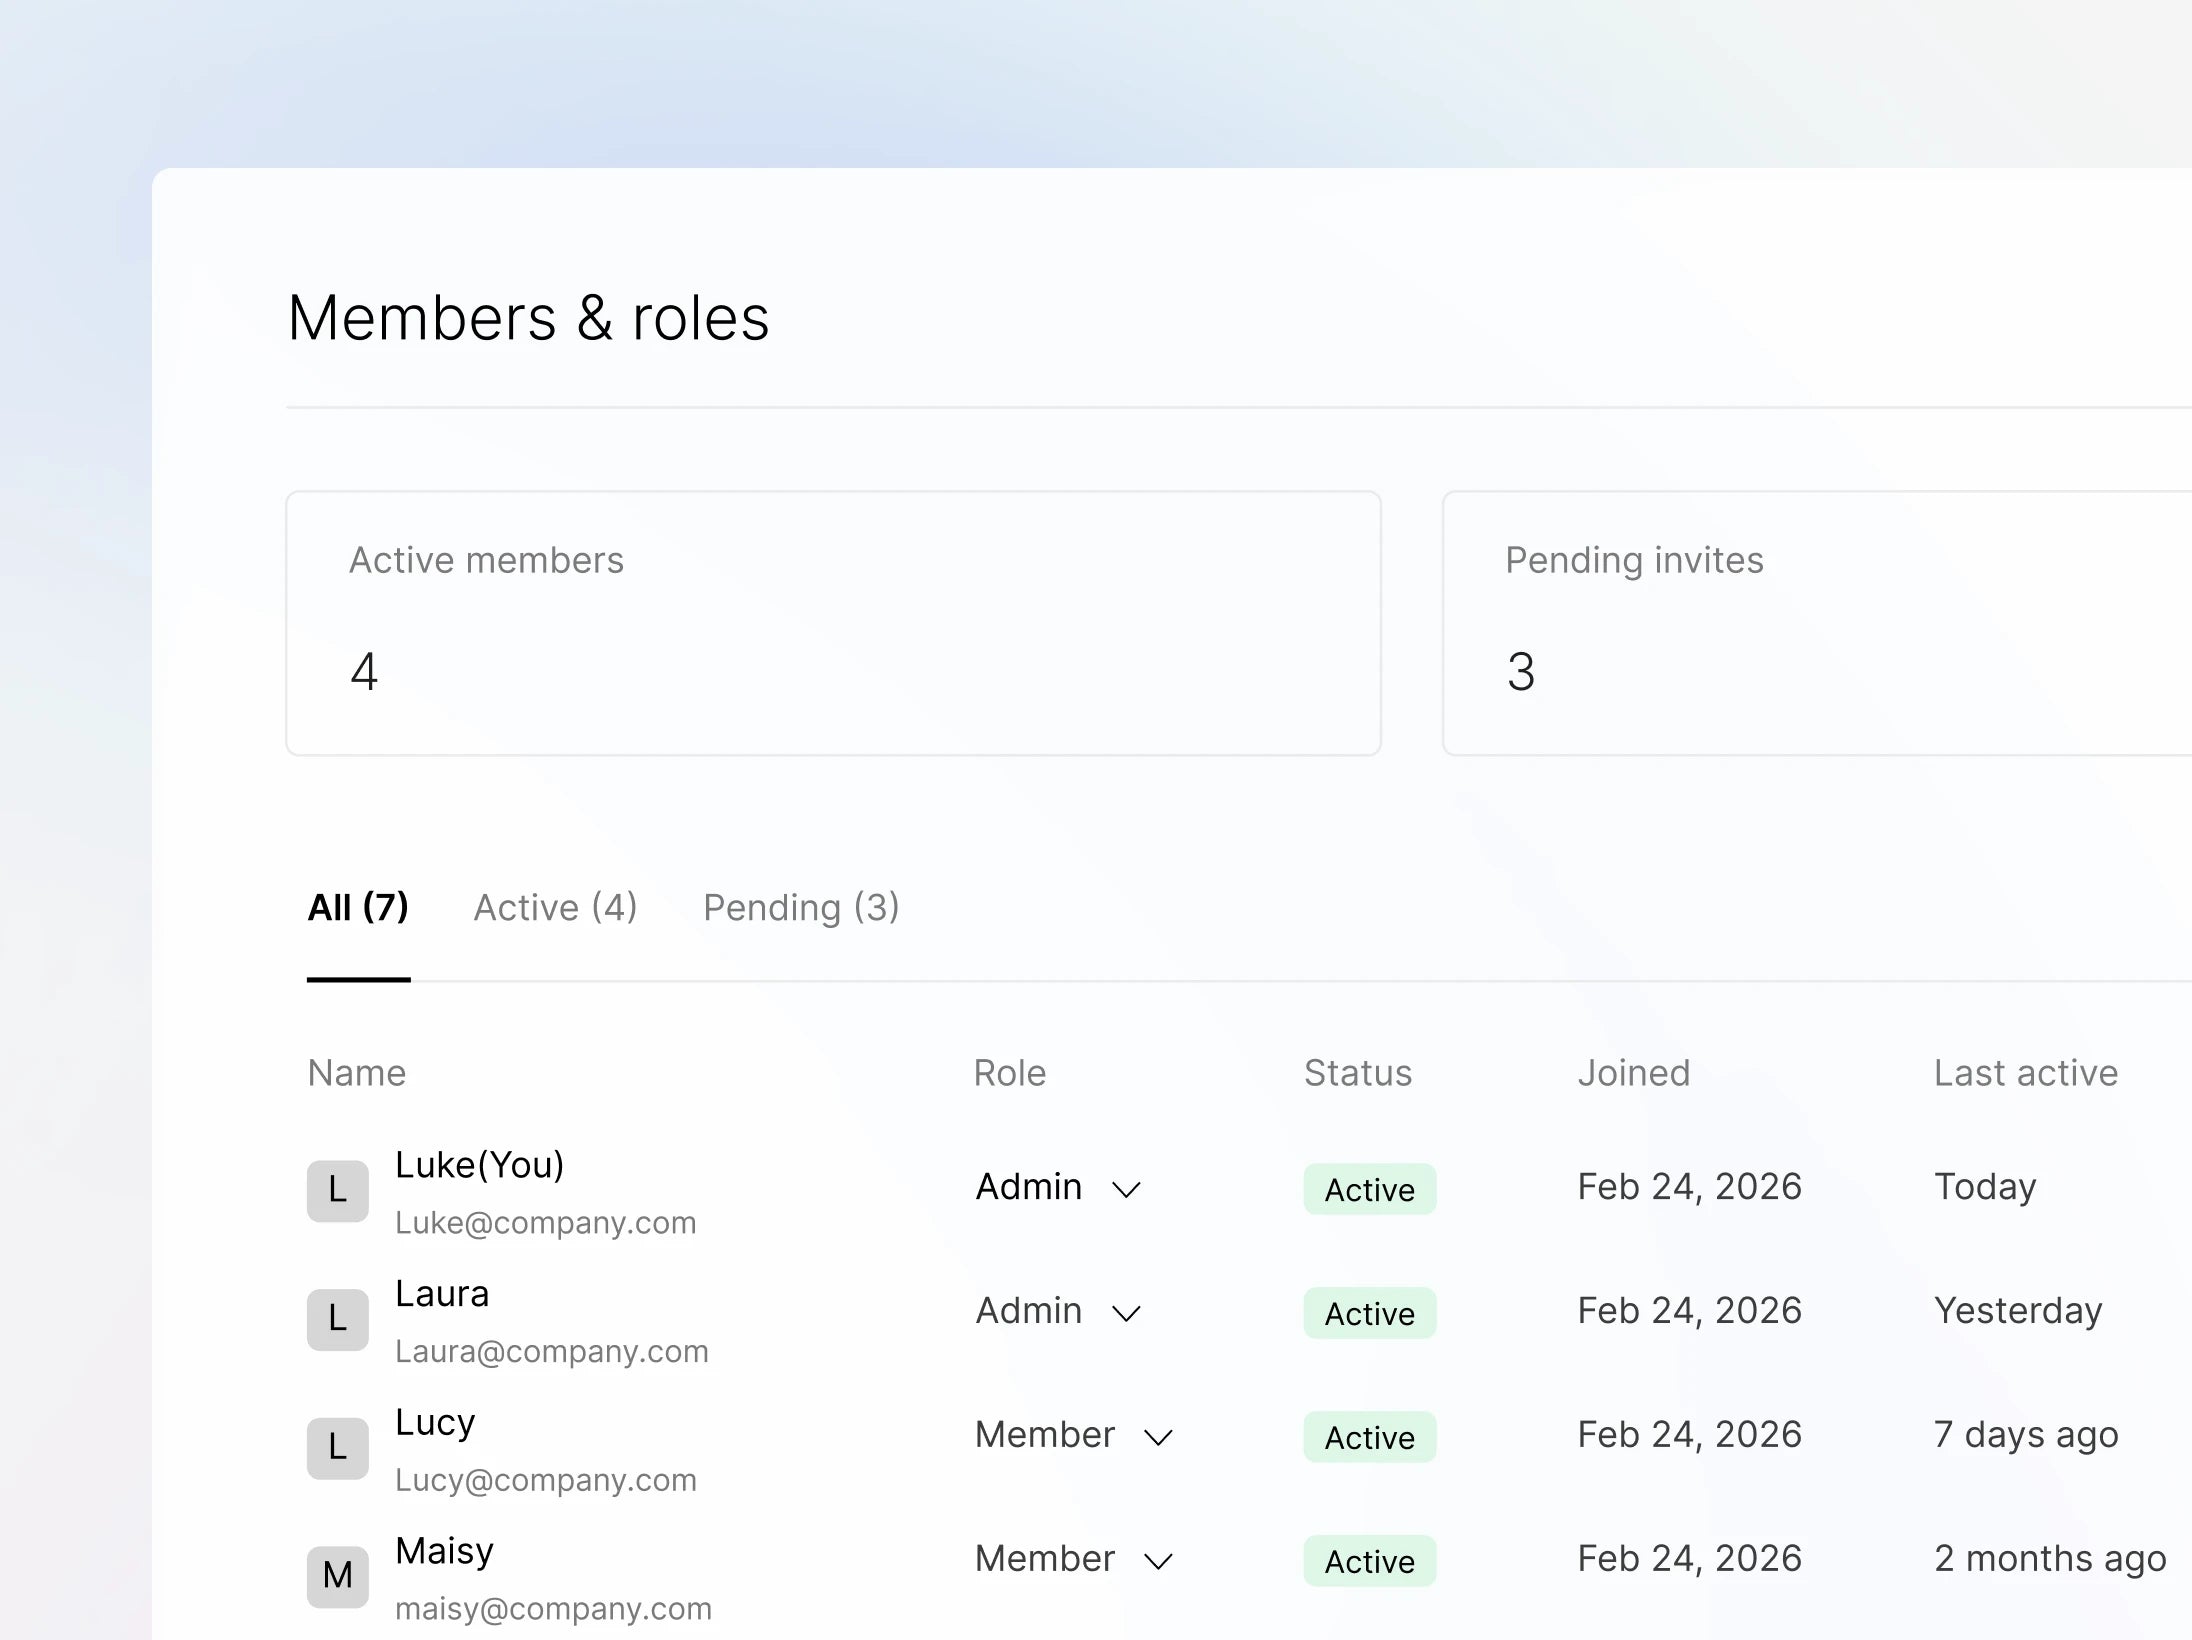Click Luke's L avatar icon
Image resolution: width=2192 pixels, height=1640 pixels.
[338, 1190]
